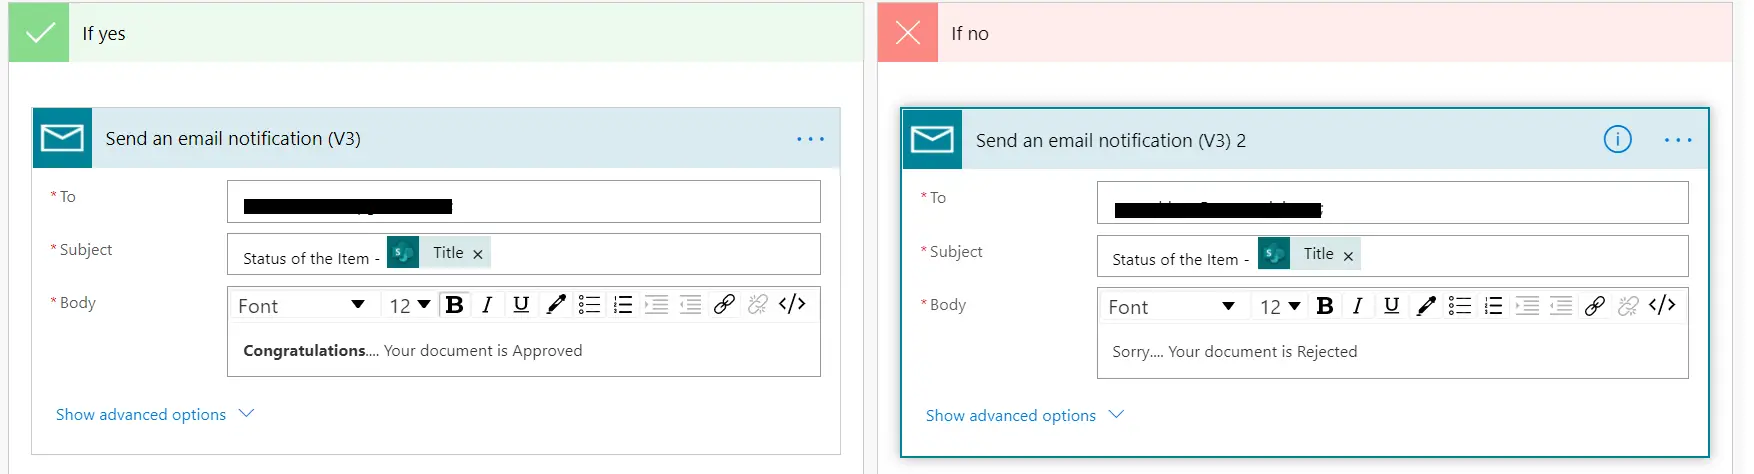Open font color picker in Approved email
The image size is (1754, 474).
(x=556, y=305)
